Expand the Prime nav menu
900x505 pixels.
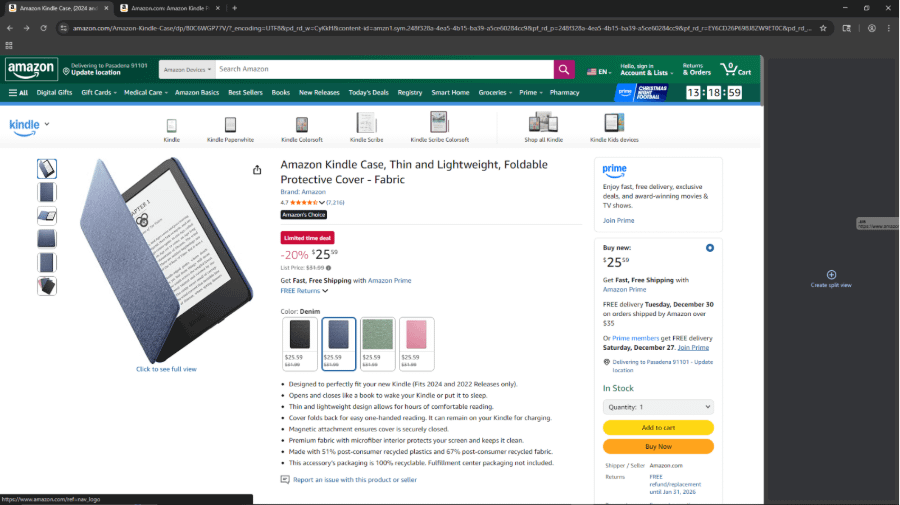(530, 92)
